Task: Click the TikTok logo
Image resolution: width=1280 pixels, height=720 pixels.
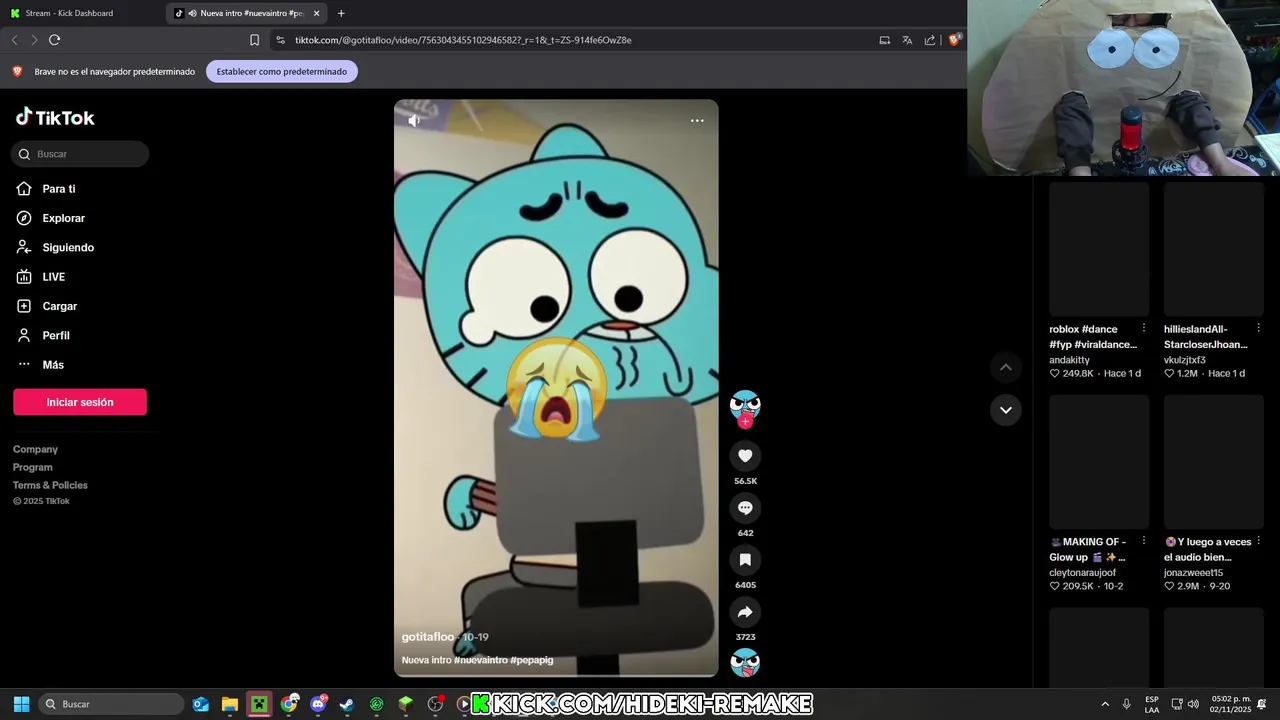Action: (x=55, y=117)
